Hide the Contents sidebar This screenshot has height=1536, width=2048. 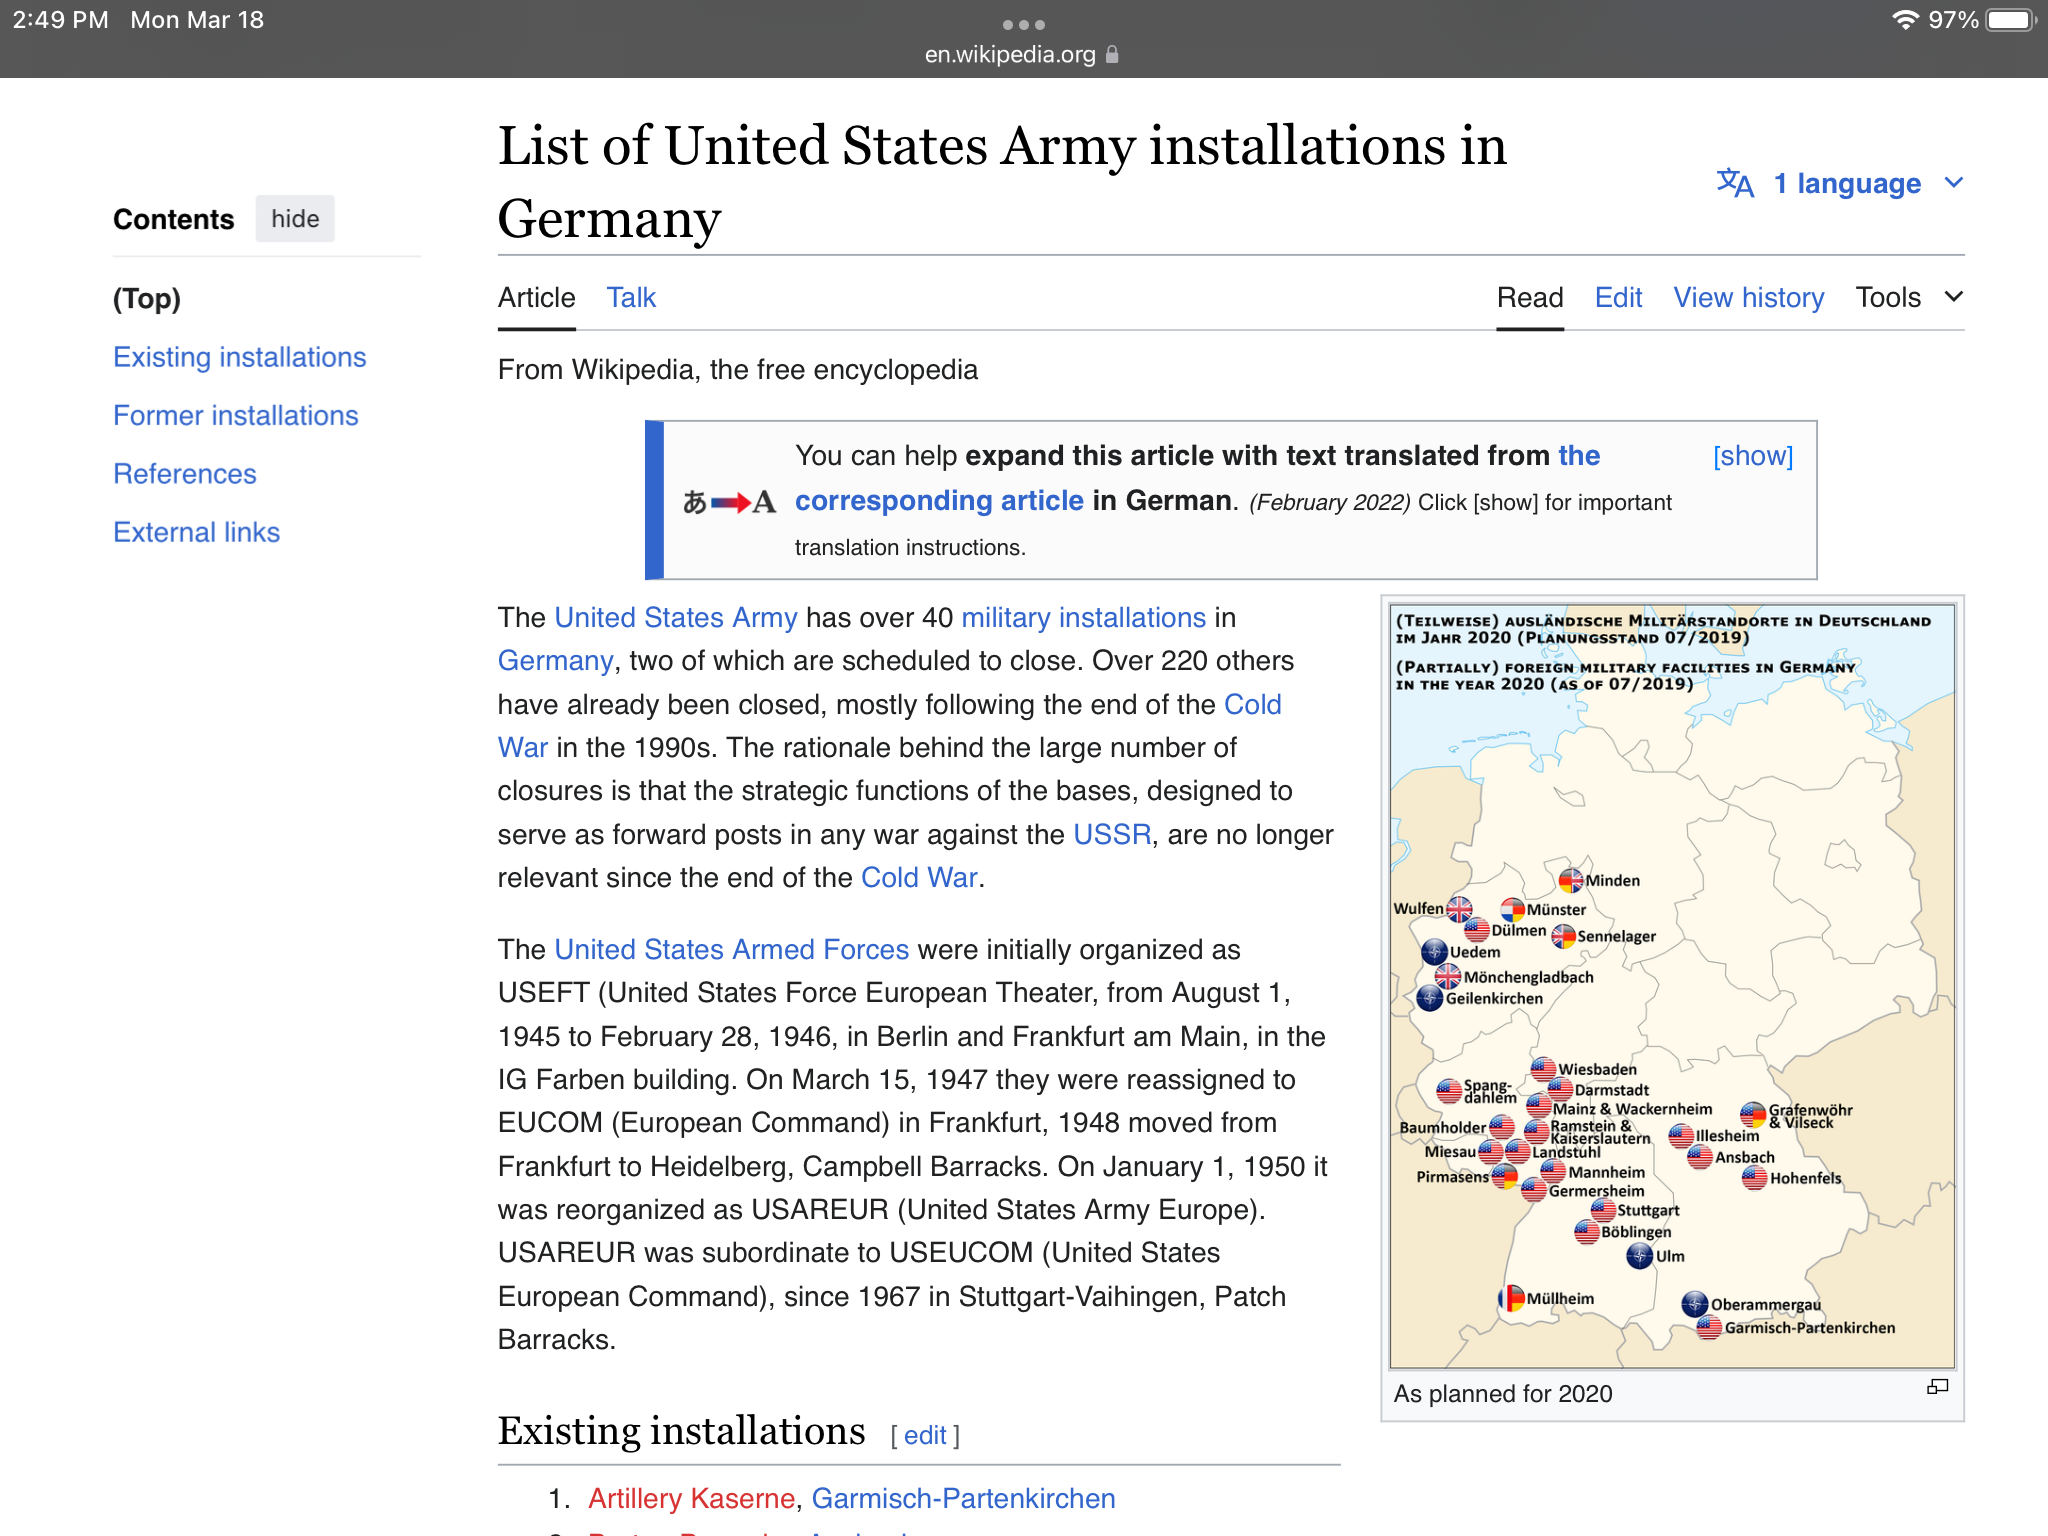click(295, 219)
